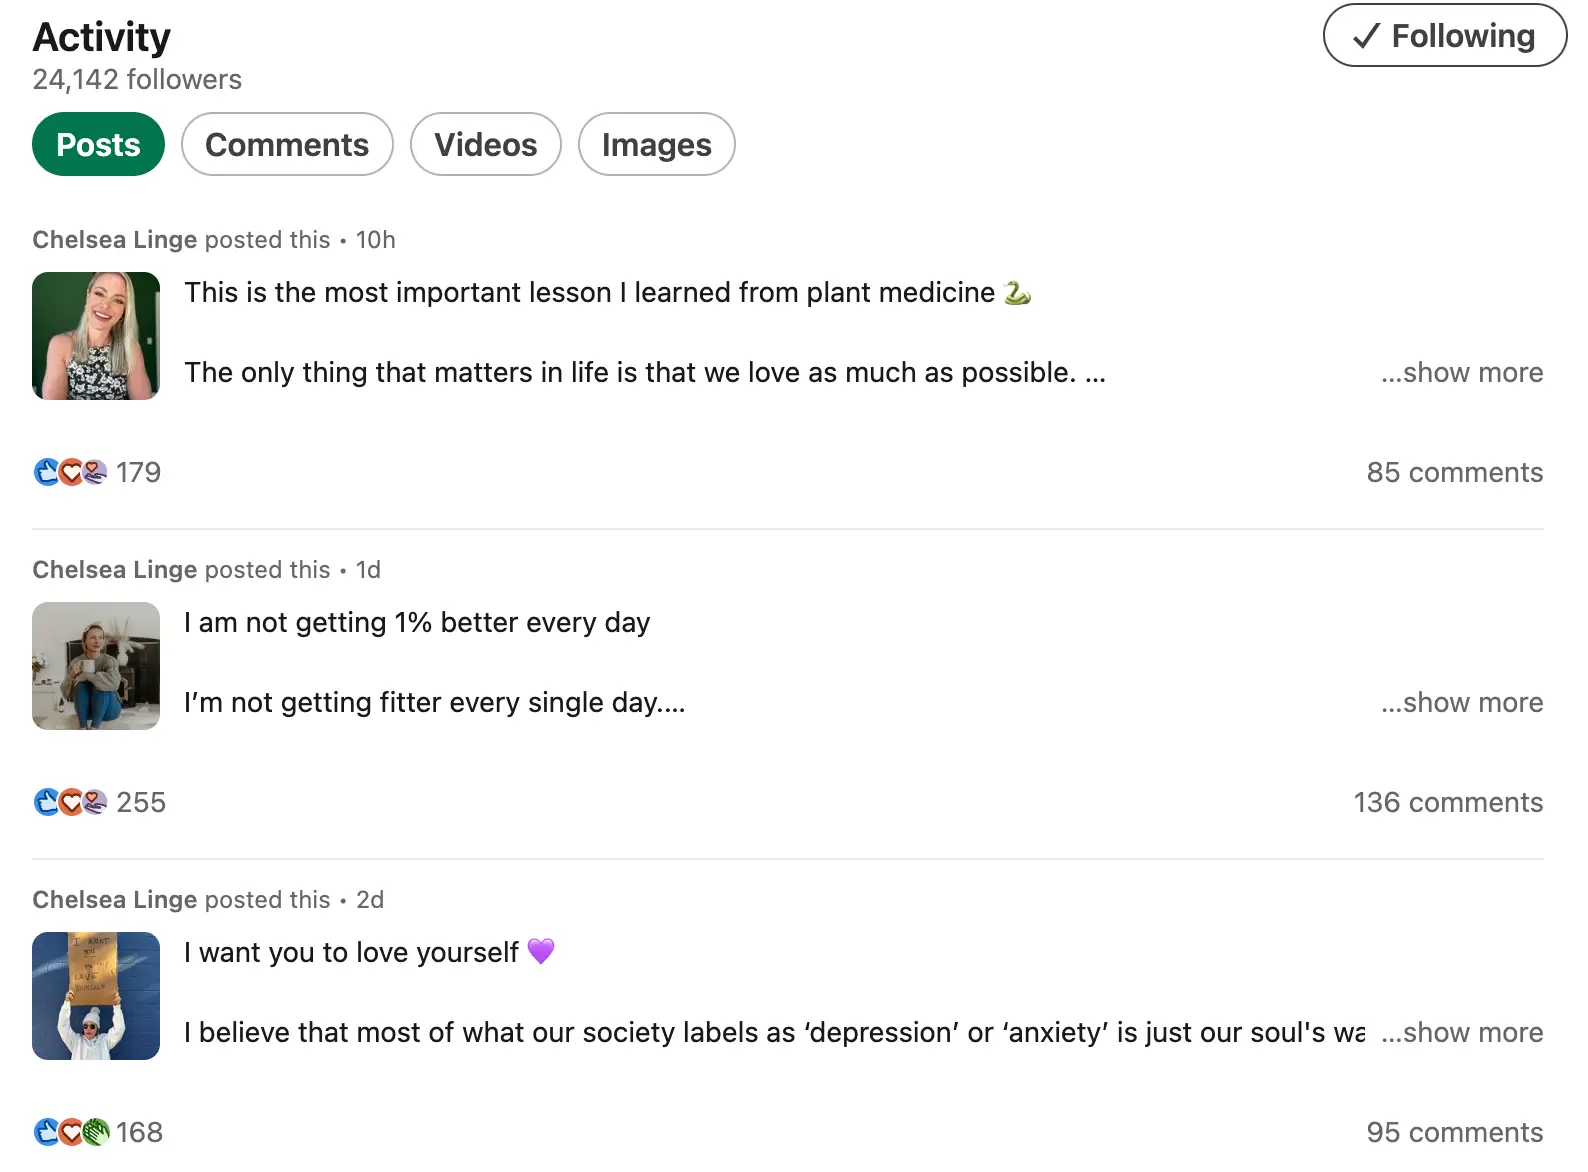Expand 'show more' on the '1% better' post
This screenshot has height=1172, width=1588.
pos(1461,702)
